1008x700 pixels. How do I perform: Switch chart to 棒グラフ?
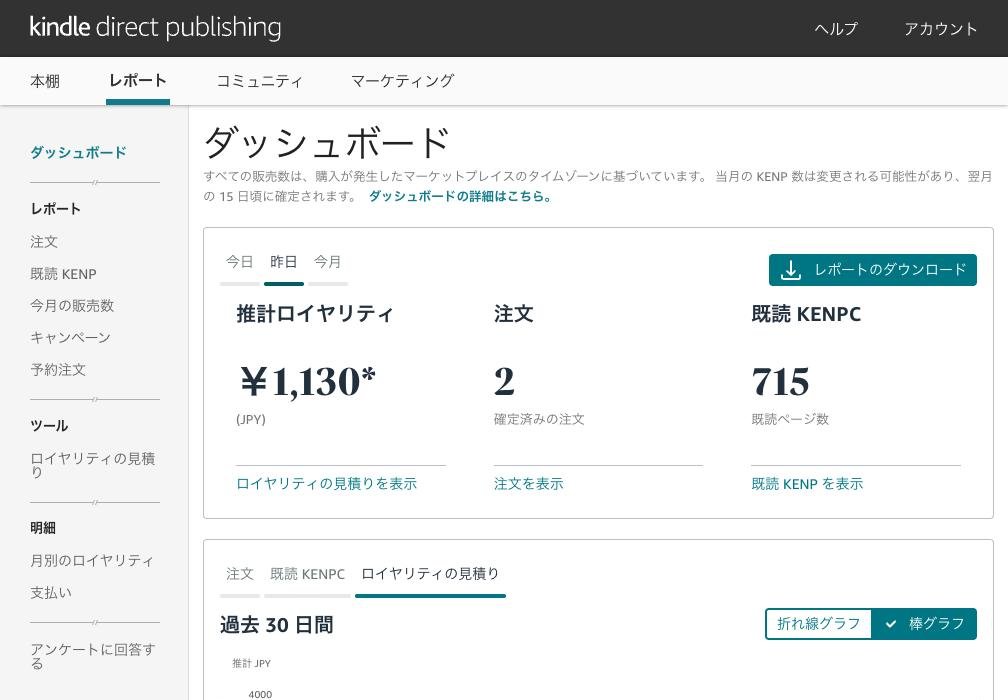[924, 624]
